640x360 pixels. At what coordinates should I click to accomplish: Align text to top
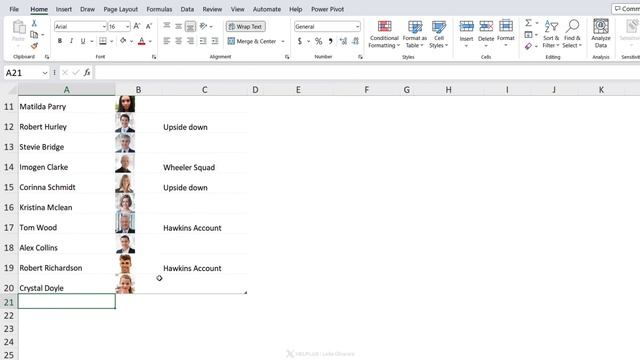(x=167, y=26)
